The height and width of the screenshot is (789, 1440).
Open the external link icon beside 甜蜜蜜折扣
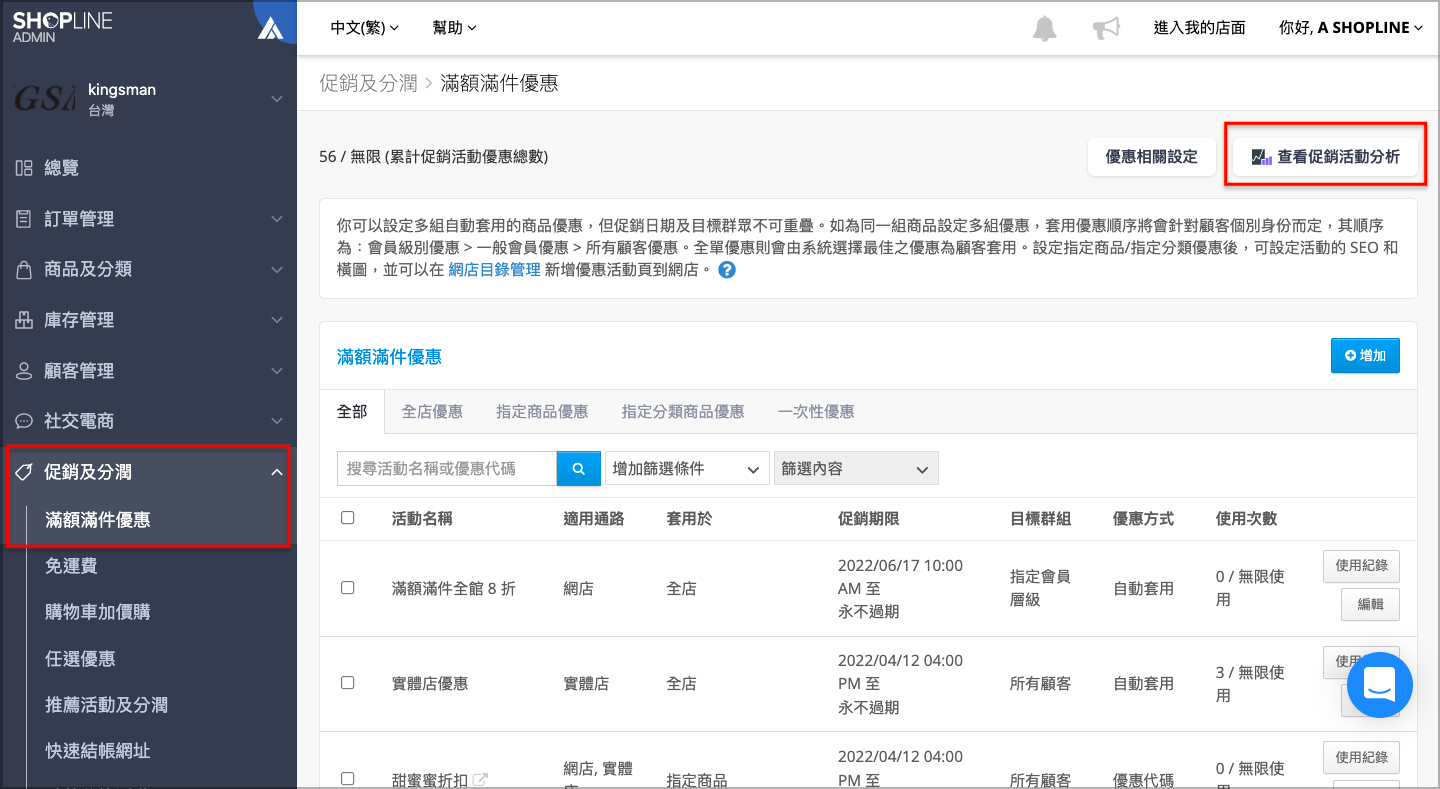tap(480, 779)
